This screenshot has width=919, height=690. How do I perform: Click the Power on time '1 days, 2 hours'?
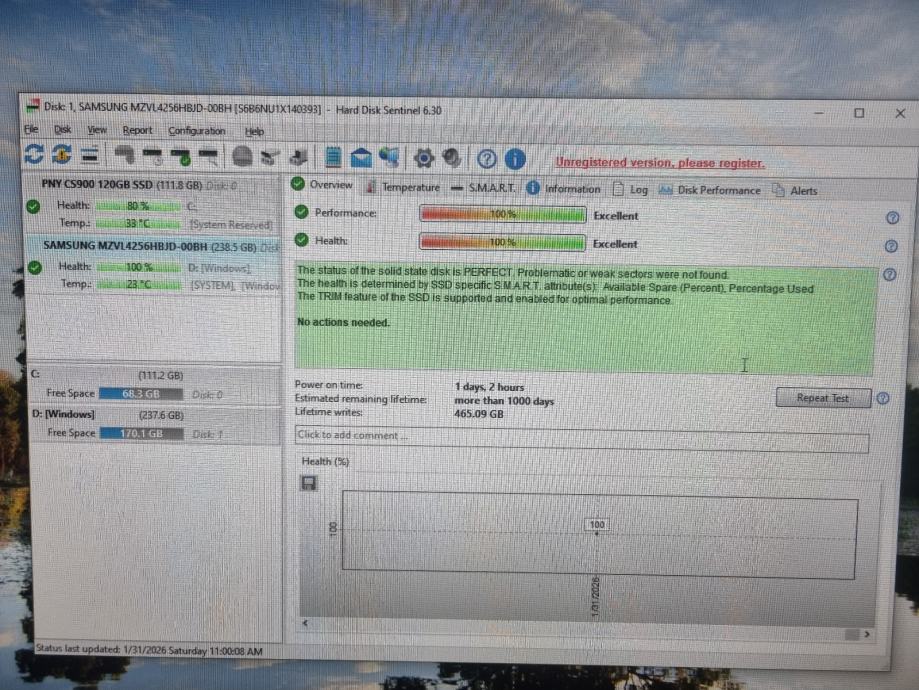tap(489, 387)
